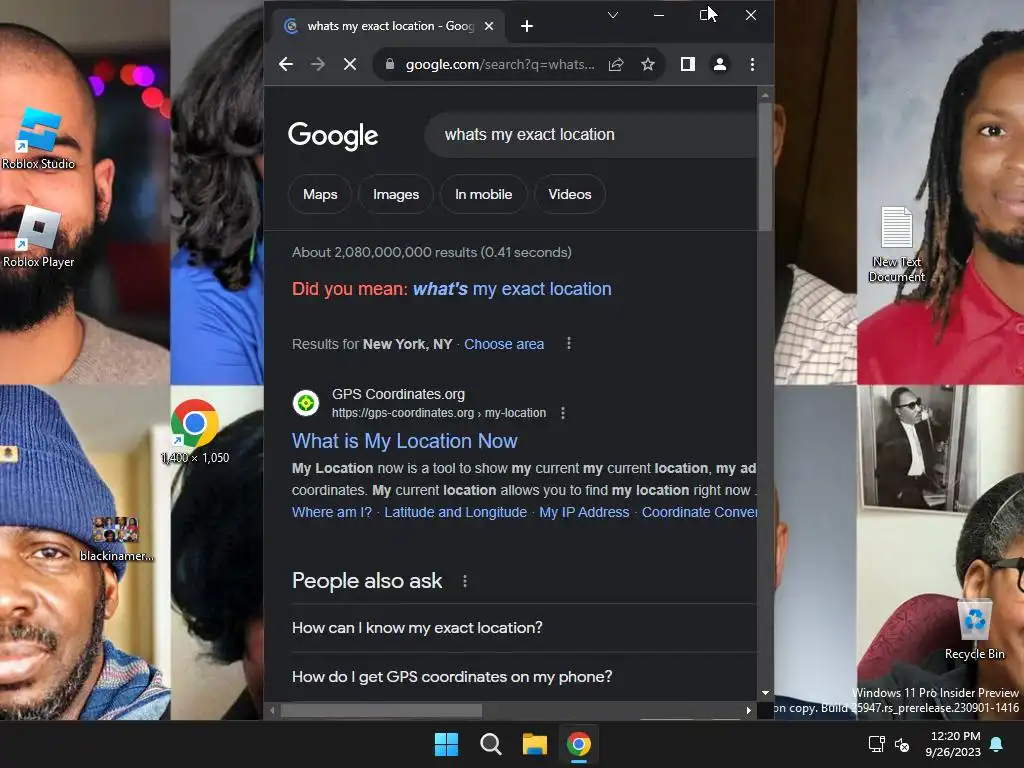Select the Roblox Studio desktop icon

(39, 140)
